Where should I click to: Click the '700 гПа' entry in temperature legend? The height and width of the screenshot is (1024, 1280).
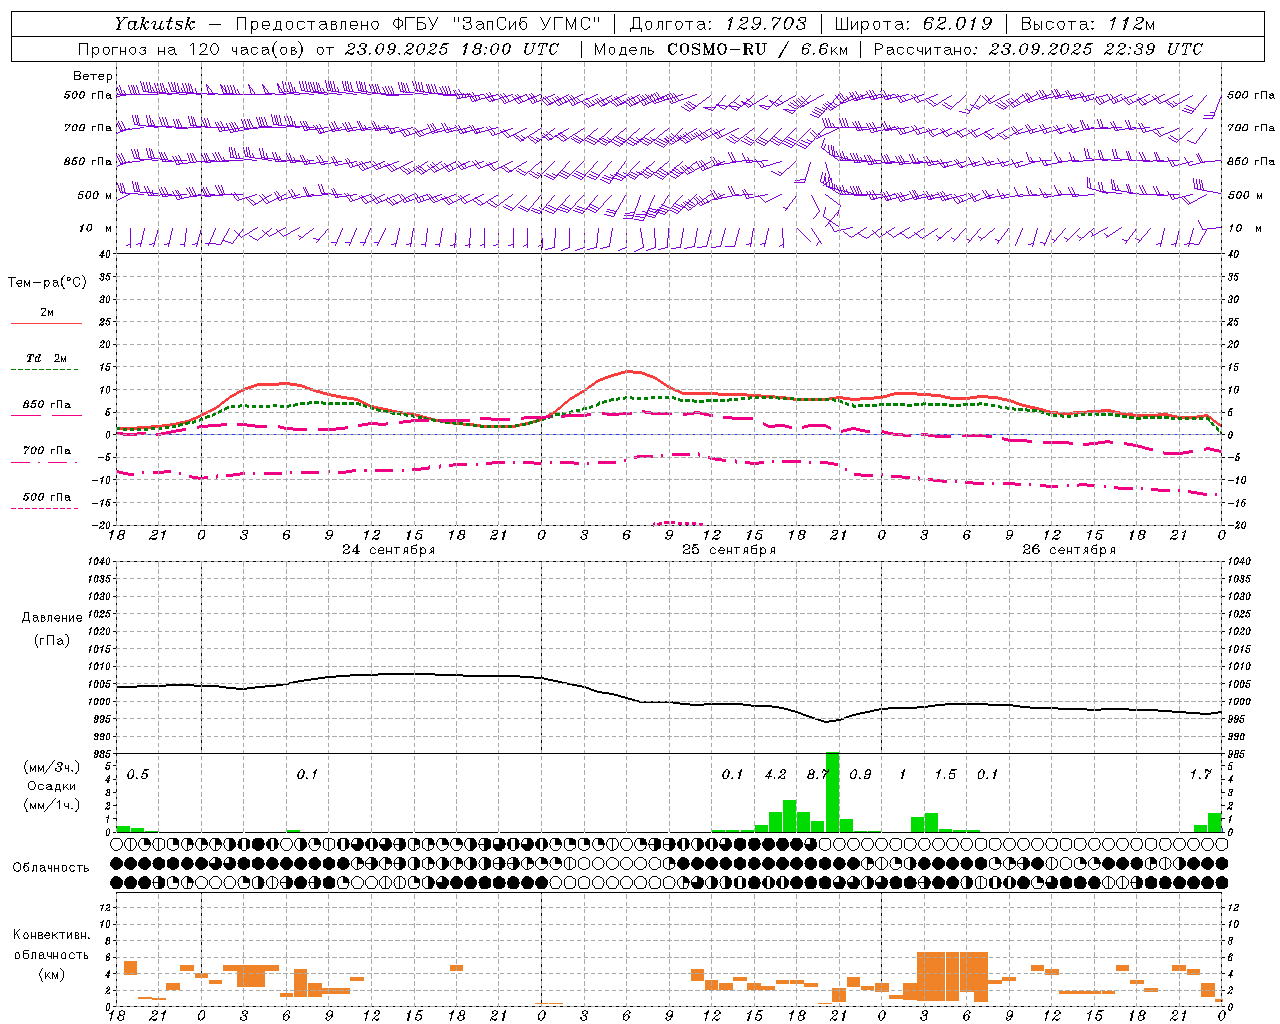[47, 450]
